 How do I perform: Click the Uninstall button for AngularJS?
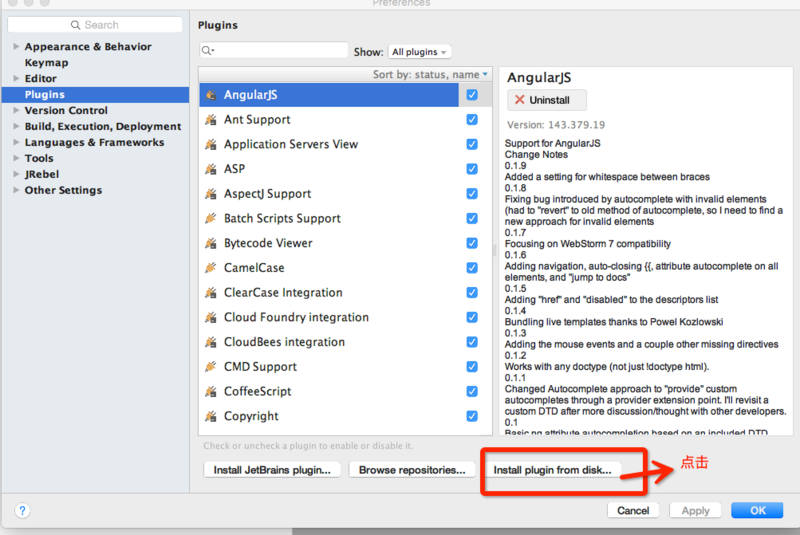(546, 100)
